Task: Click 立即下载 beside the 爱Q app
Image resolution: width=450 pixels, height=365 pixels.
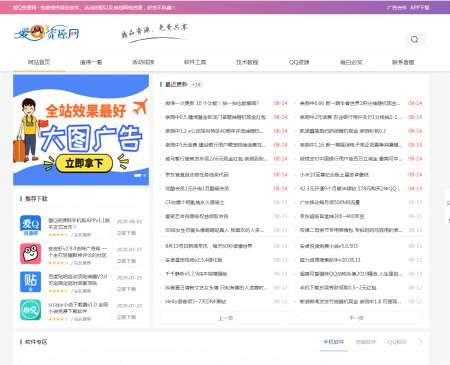Action: (126, 233)
